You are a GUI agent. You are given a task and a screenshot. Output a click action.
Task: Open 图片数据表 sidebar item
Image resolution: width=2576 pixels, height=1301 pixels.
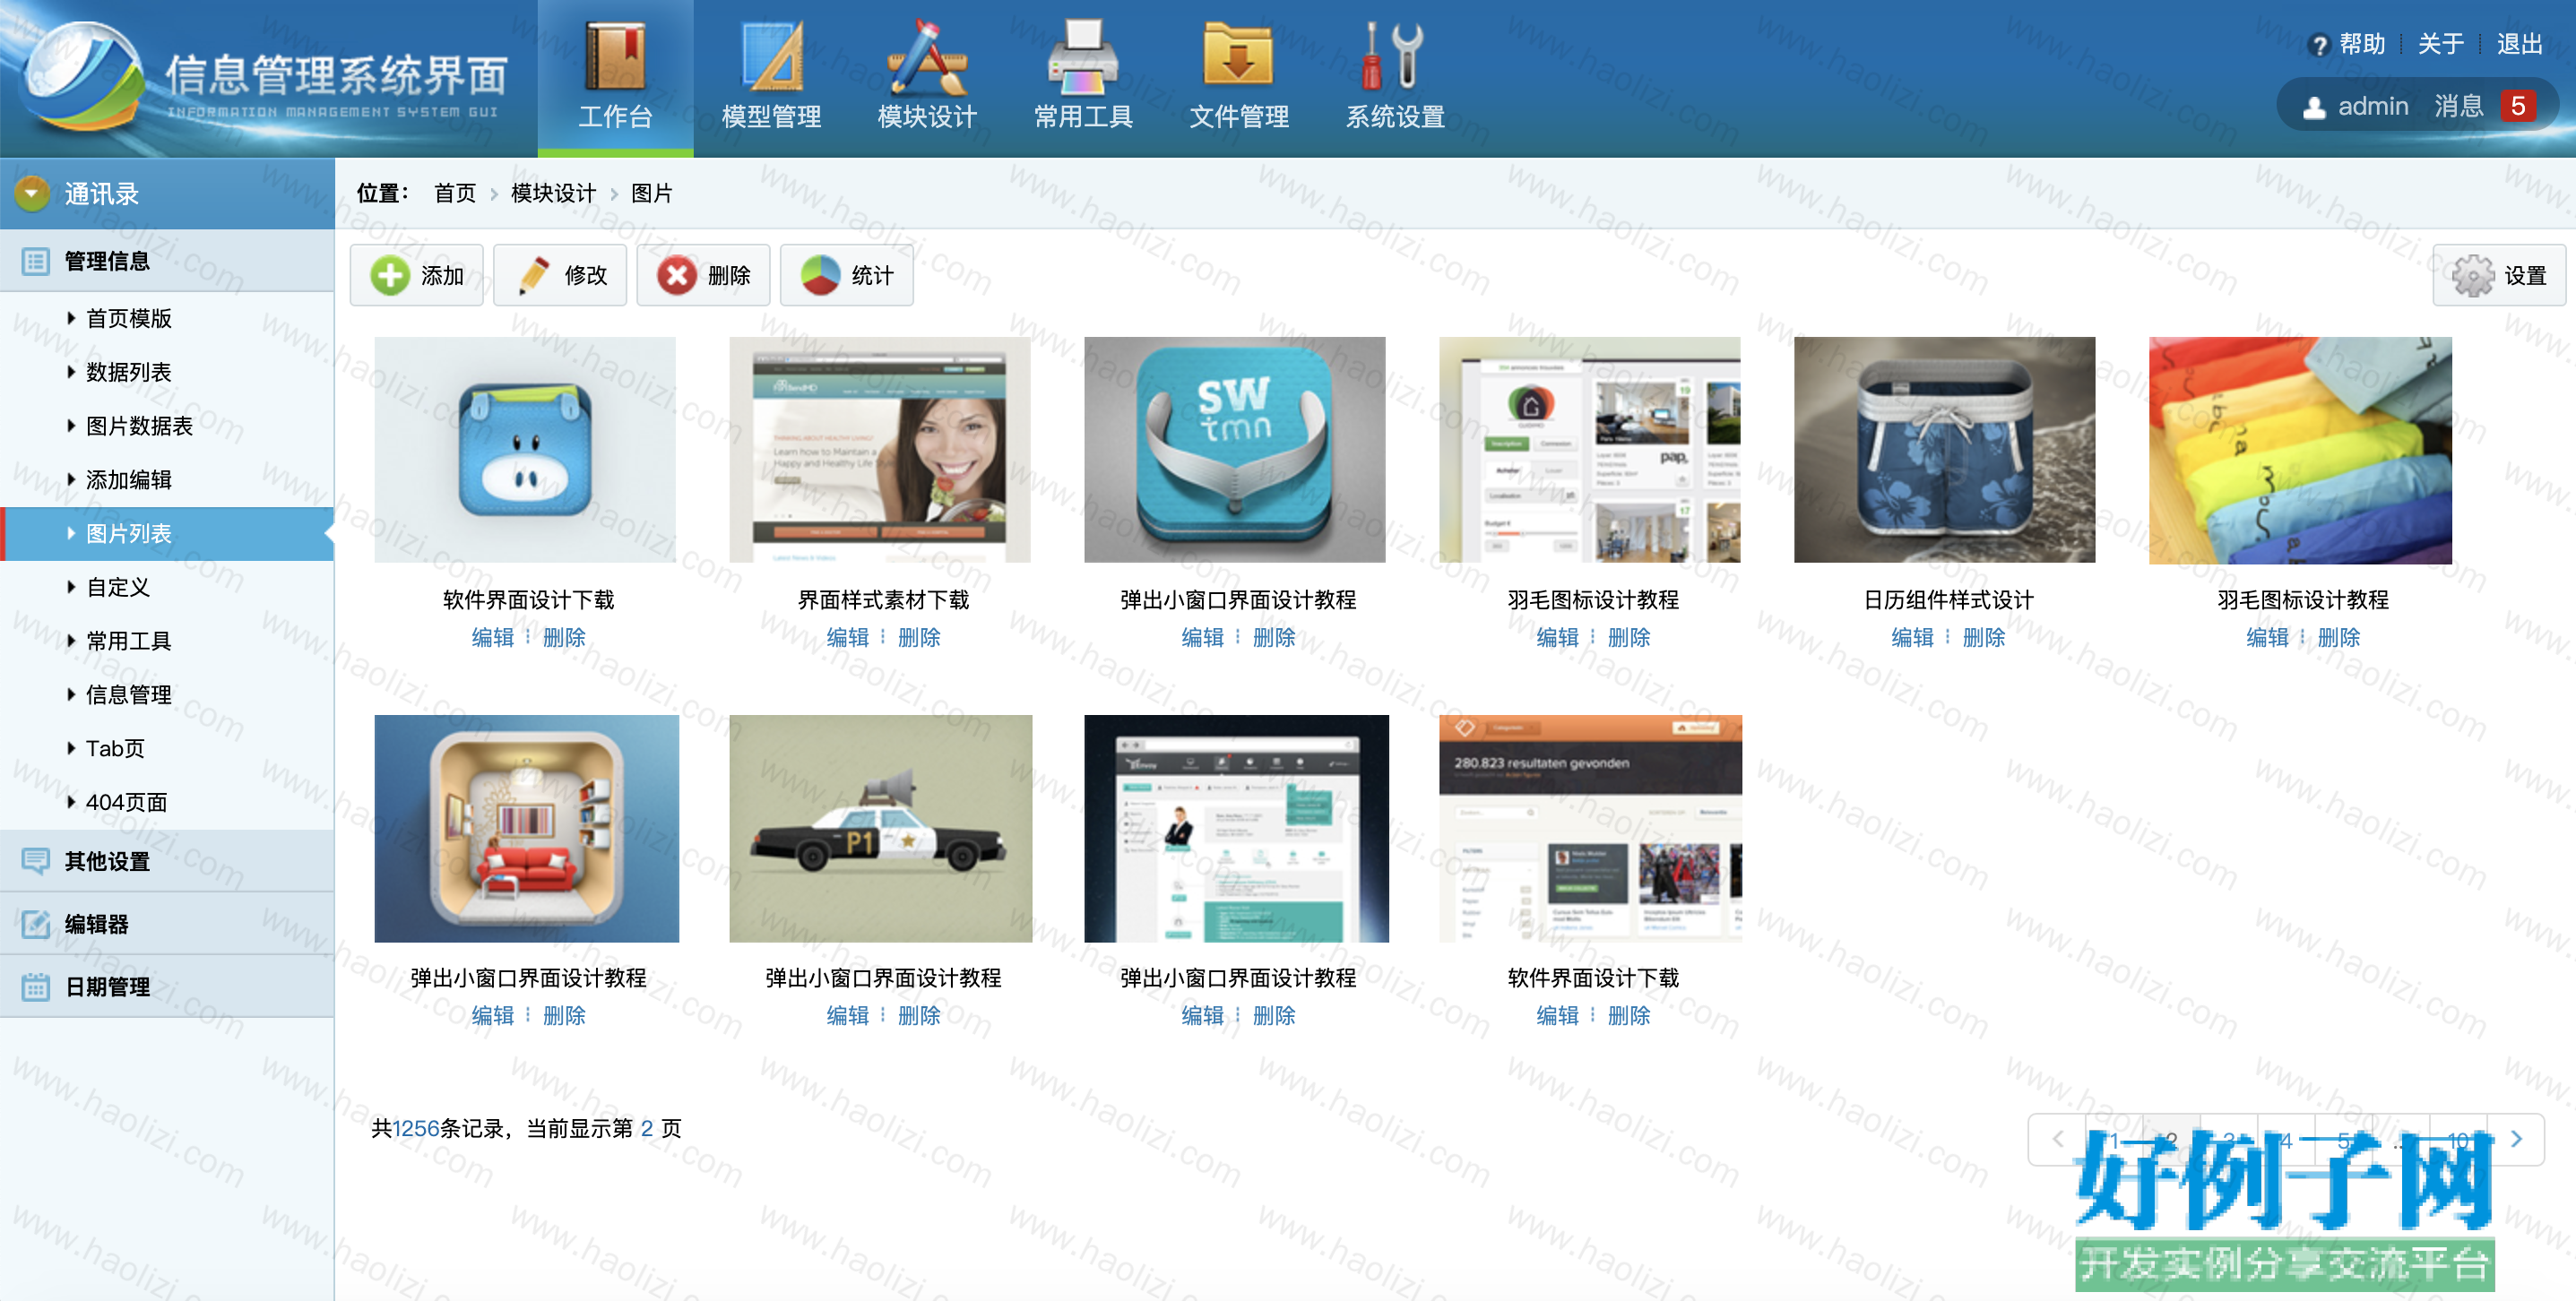pyautogui.click(x=139, y=426)
